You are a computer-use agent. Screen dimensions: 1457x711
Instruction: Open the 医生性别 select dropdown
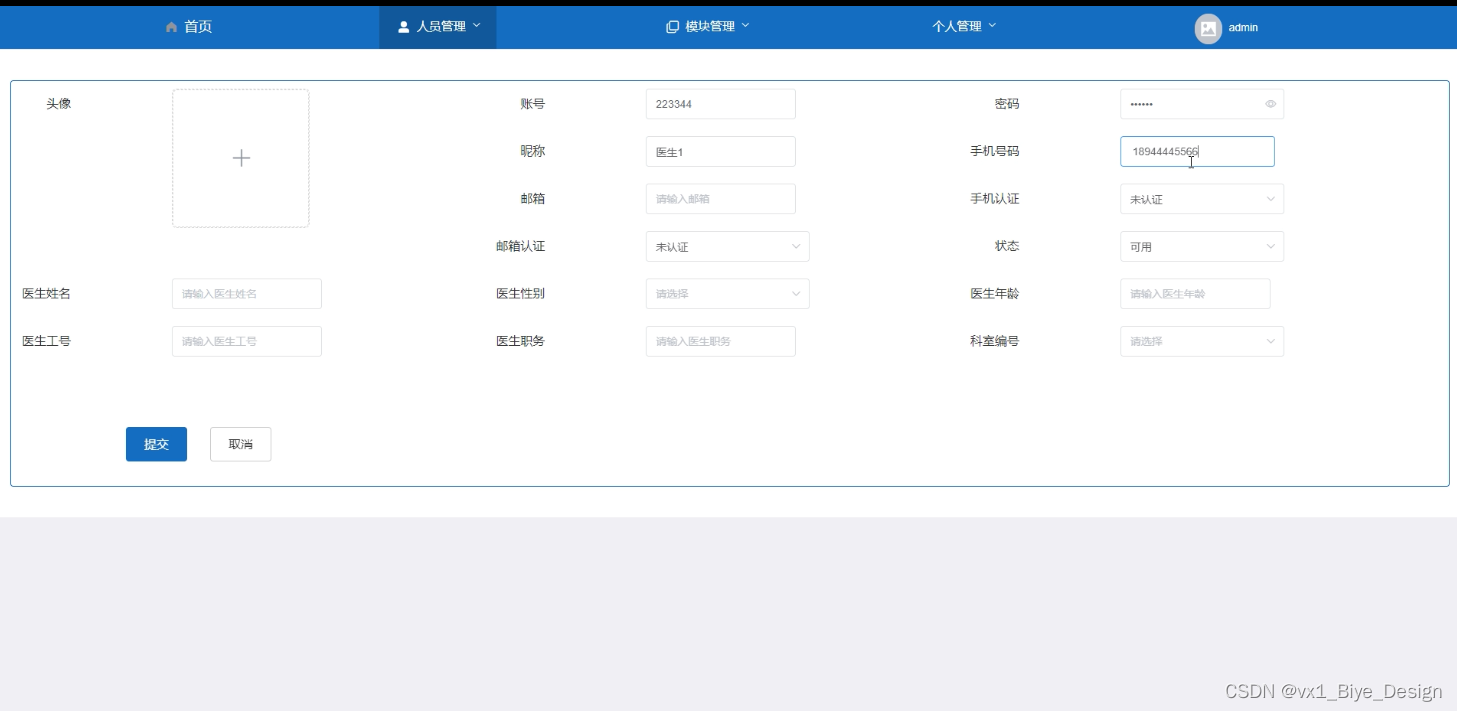(x=728, y=294)
